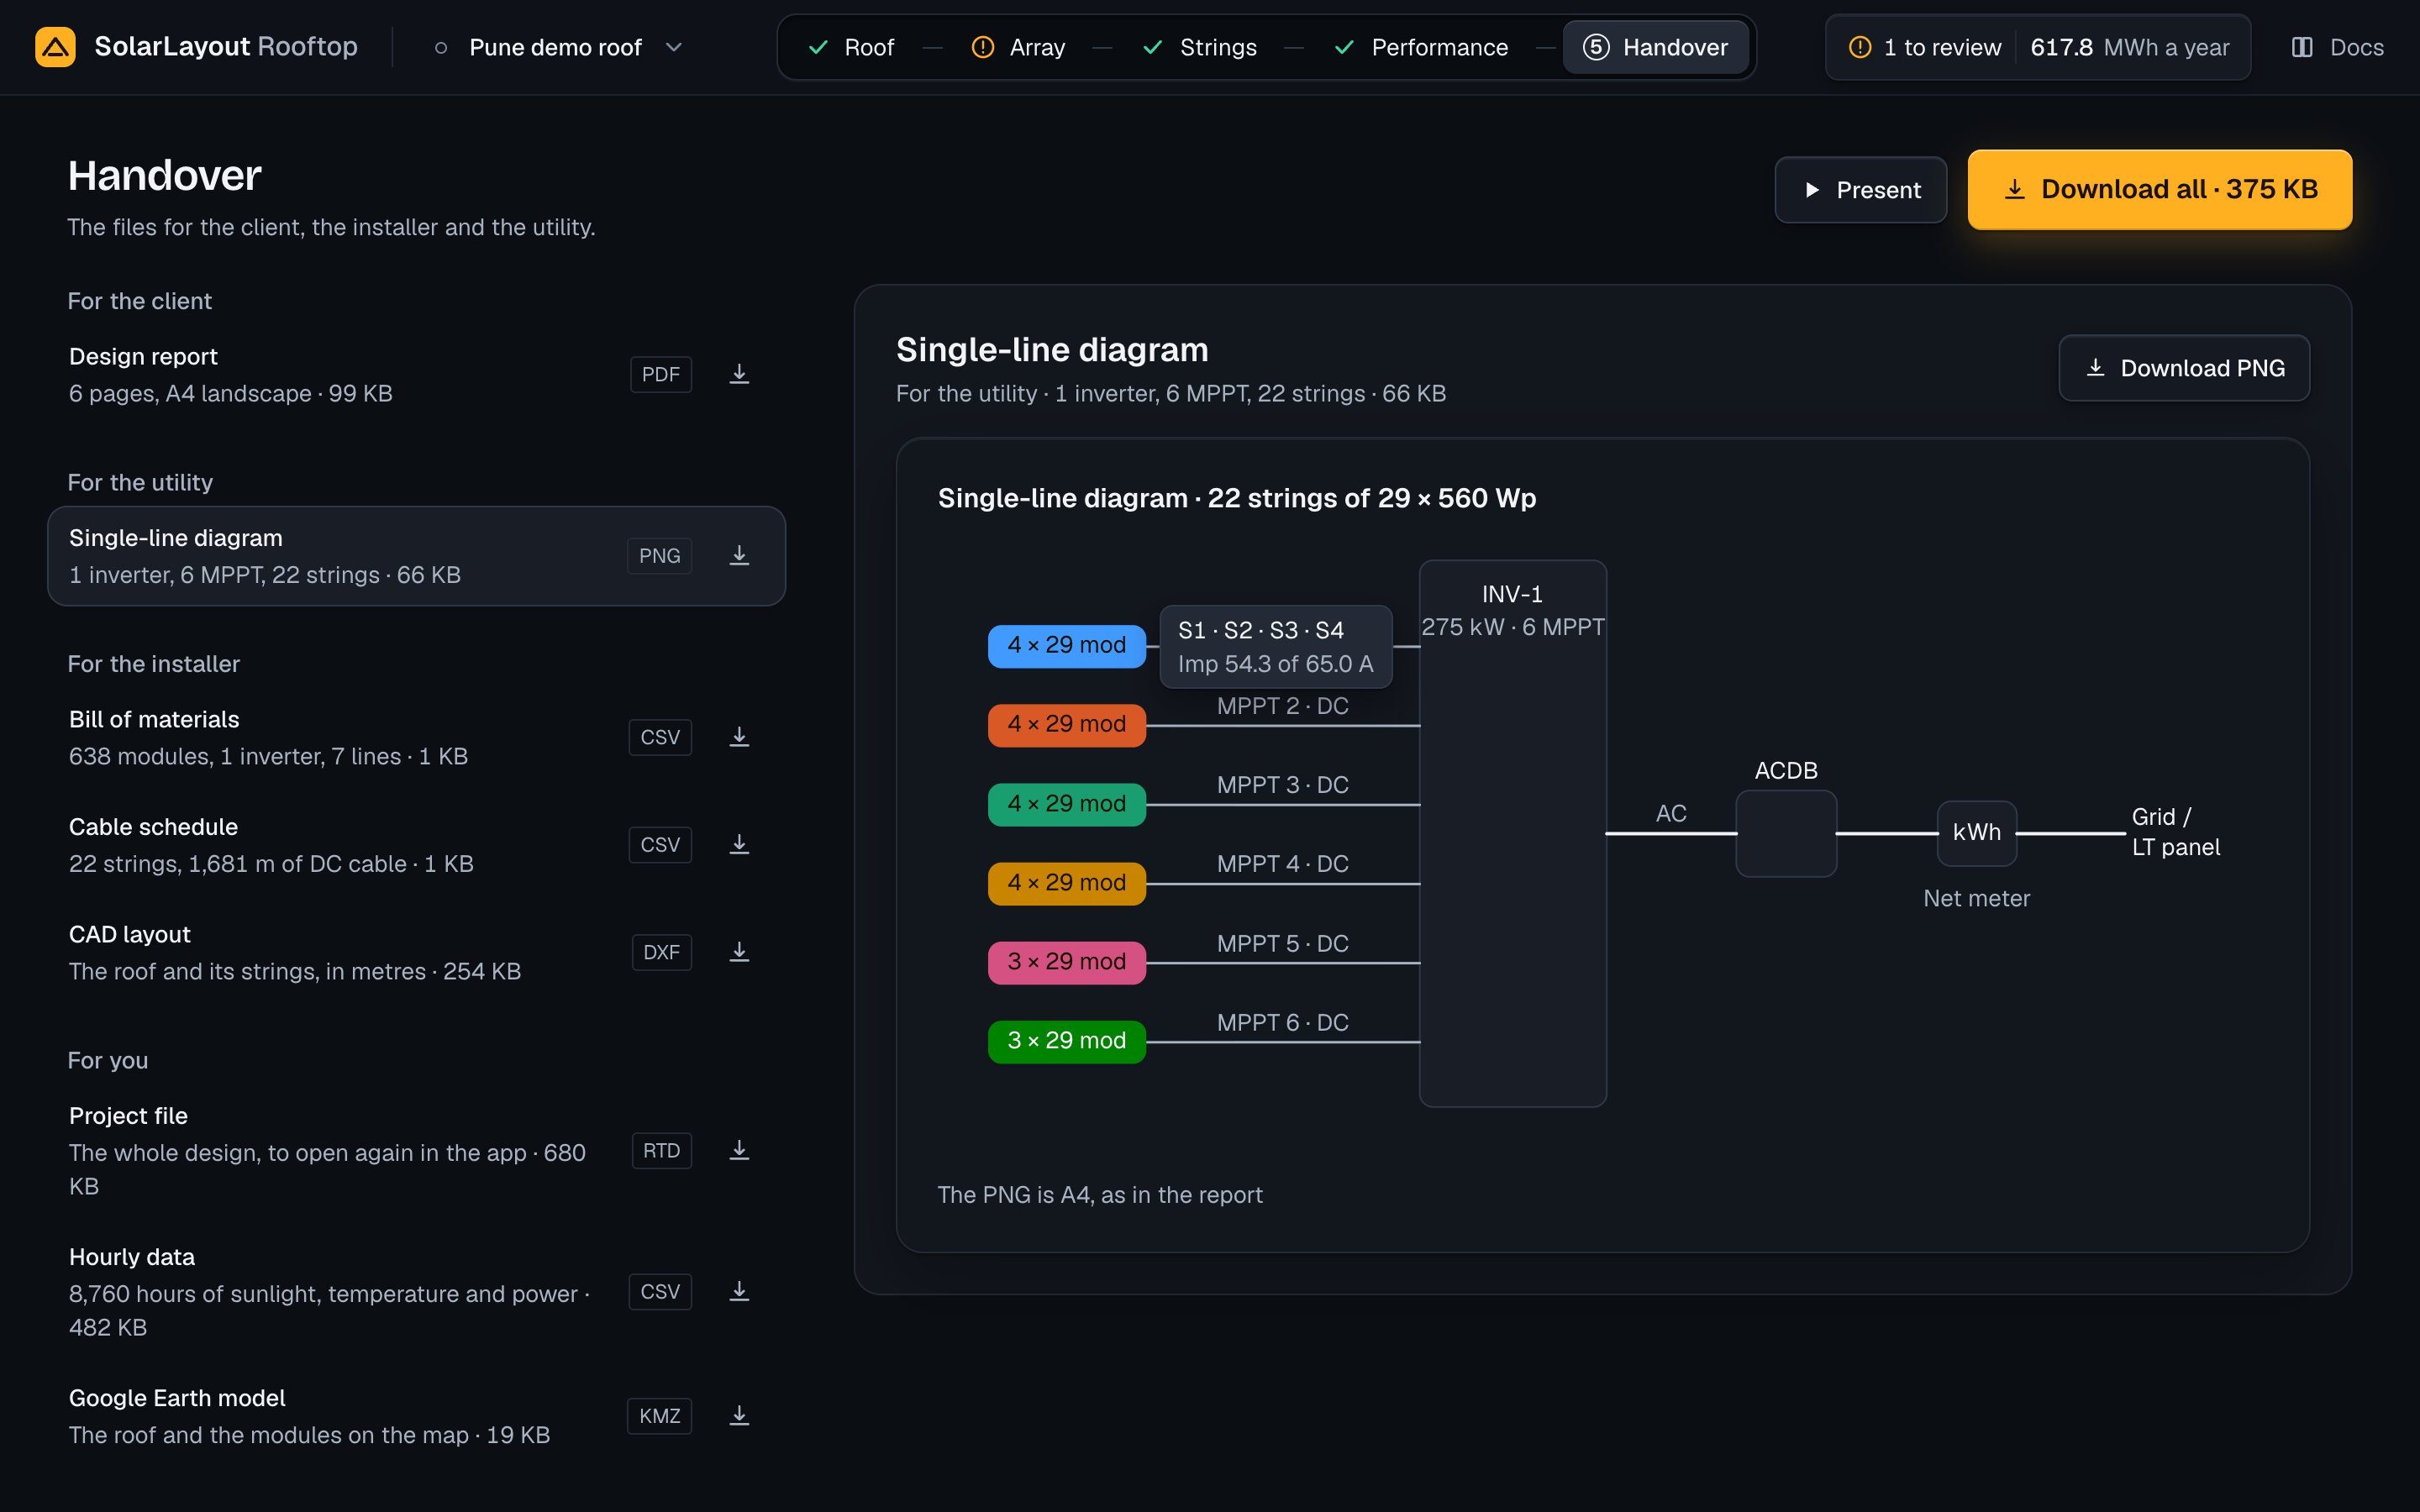Go to the Array step
Screen dimensions: 2420x1512
1019,47
